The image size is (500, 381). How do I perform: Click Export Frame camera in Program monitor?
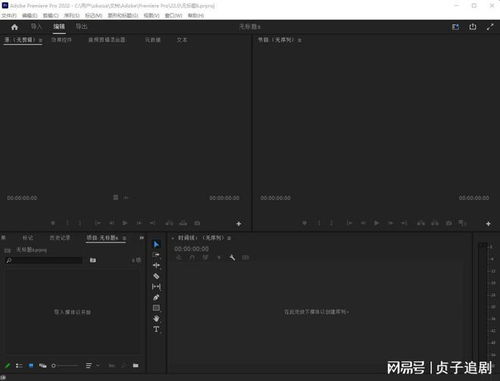449,223
